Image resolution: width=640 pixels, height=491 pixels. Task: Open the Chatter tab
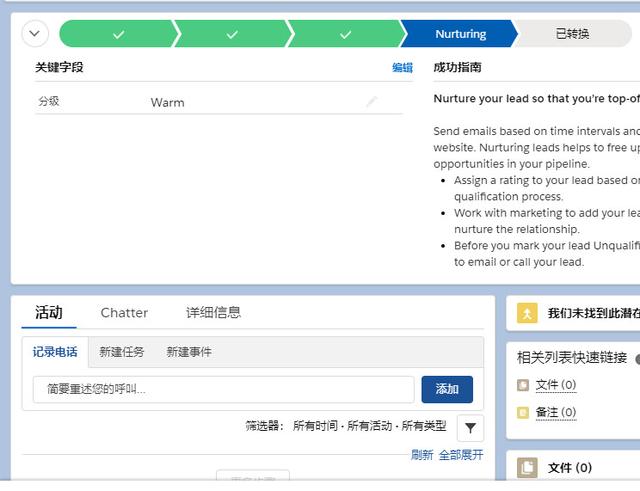point(124,312)
